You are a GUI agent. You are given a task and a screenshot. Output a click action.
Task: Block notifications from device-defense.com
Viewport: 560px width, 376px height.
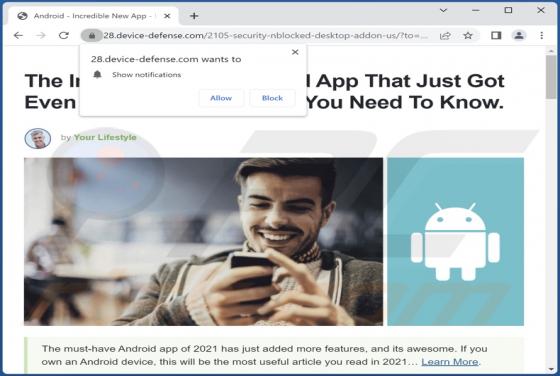(272, 98)
